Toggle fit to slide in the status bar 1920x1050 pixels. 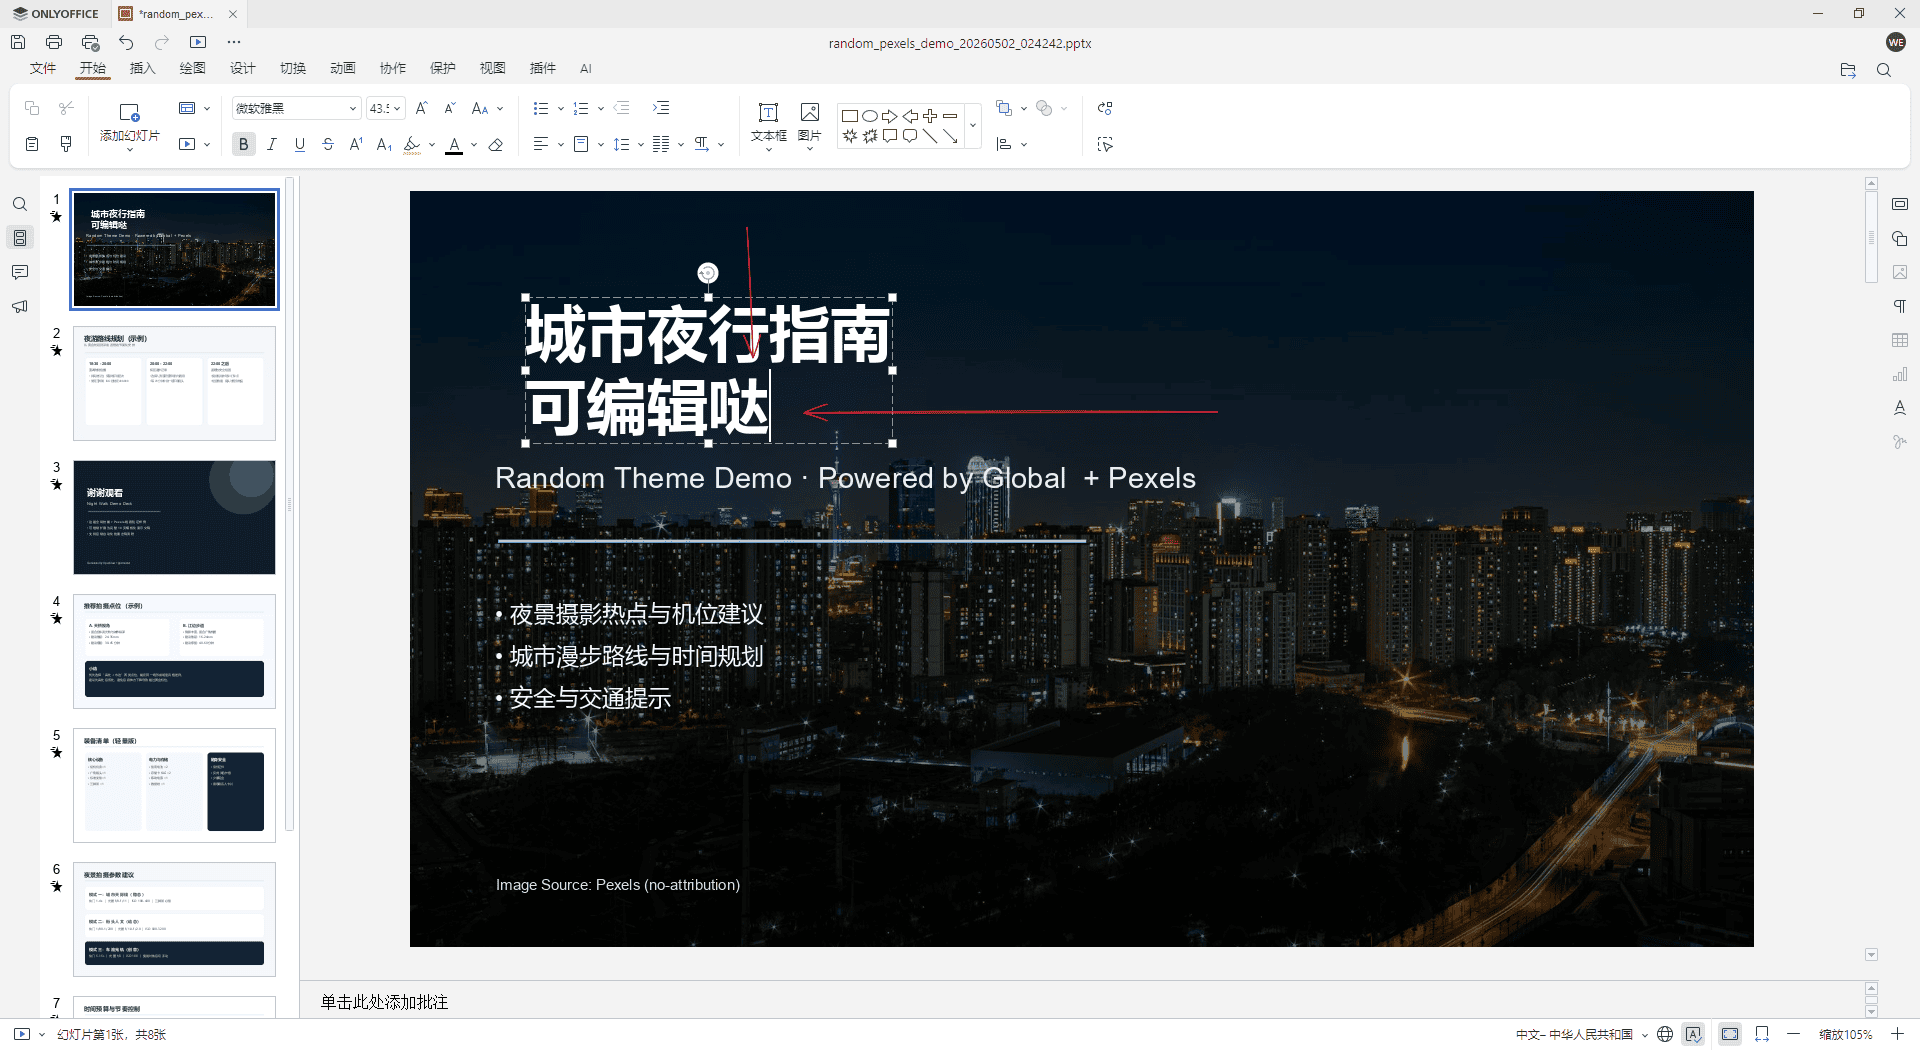point(1730,1034)
